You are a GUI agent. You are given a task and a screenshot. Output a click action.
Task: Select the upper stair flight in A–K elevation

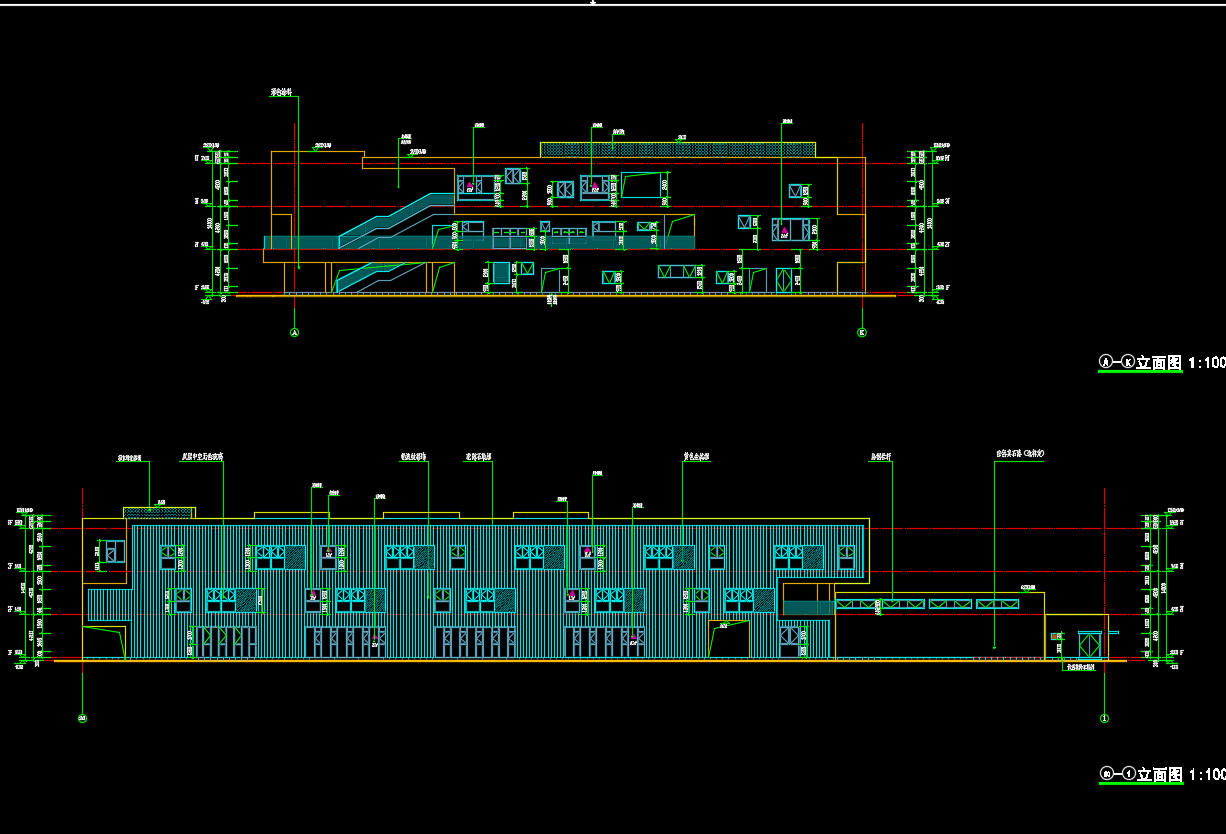[396, 220]
